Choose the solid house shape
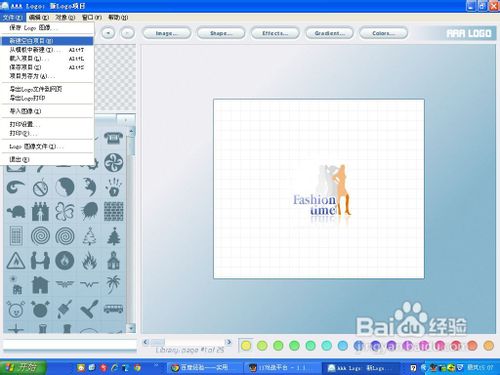This screenshot has width=500, height=375. pyautogui.click(x=40, y=285)
